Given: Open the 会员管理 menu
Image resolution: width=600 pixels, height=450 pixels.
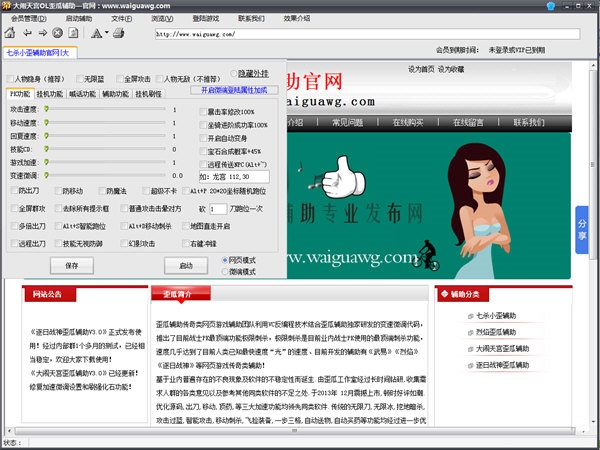Looking at the screenshot, I should coord(26,19).
